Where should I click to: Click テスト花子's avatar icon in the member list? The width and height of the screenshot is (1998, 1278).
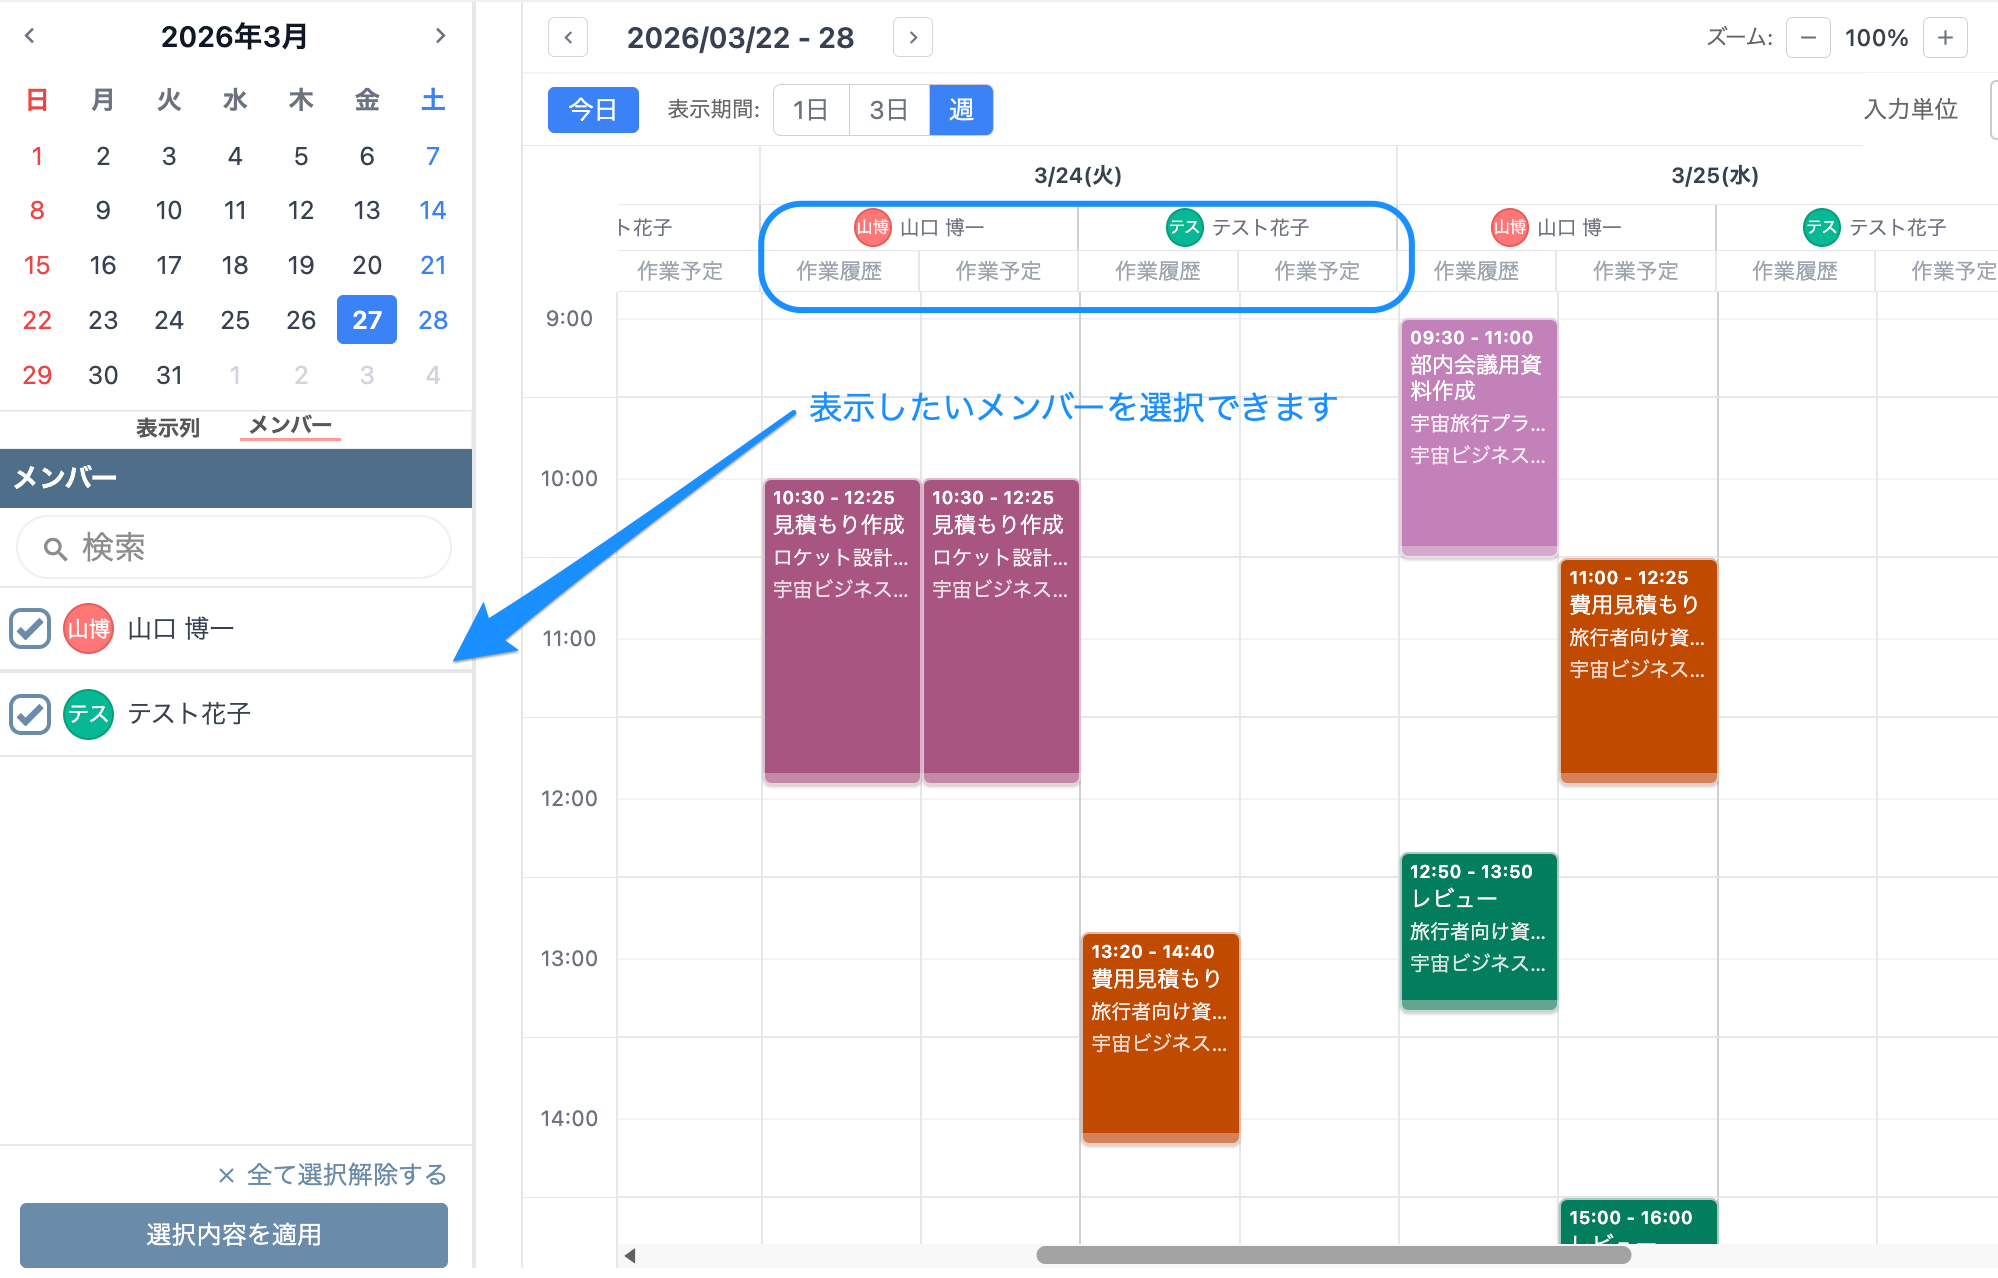88,714
